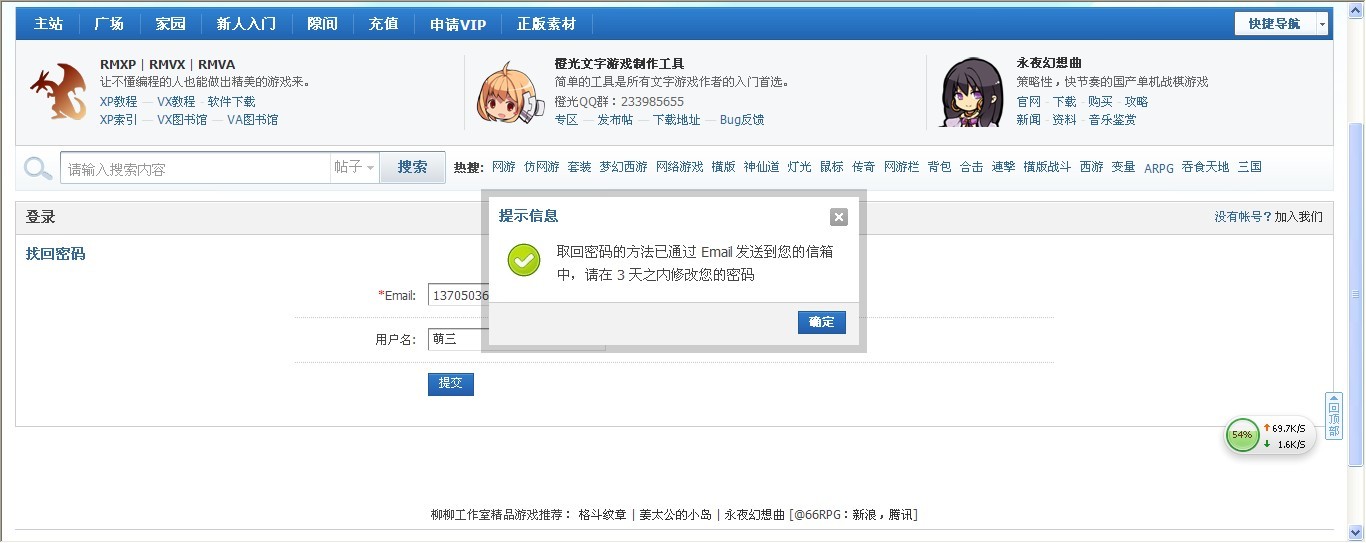The image size is (1366, 543).
Task: Open the 格斗纹章 game link
Action: coord(602,515)
